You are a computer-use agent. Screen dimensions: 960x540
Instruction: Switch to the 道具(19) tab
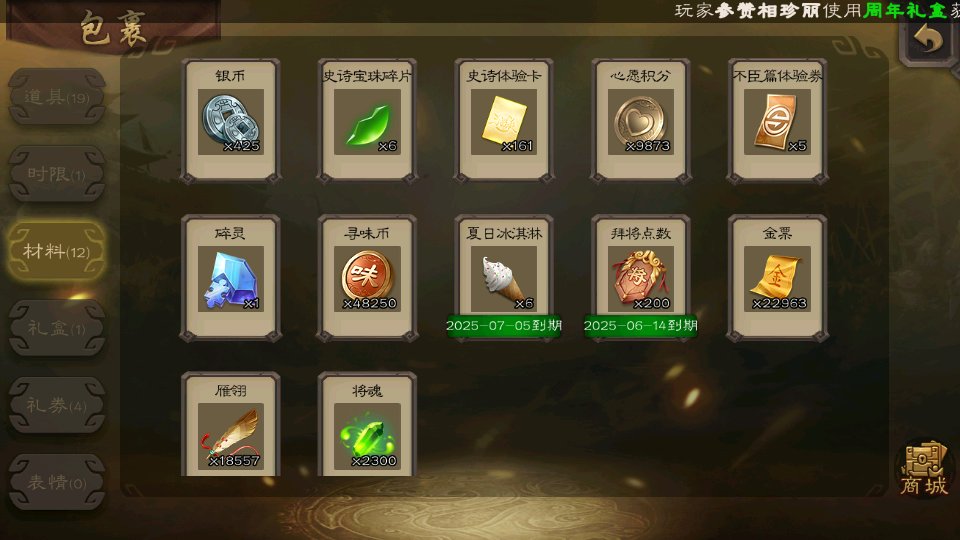pos(57,97)
